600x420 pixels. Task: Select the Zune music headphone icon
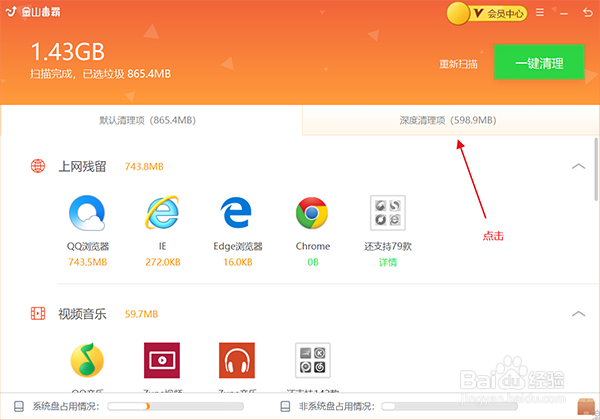pyautogui.click(x=237, y=360)
